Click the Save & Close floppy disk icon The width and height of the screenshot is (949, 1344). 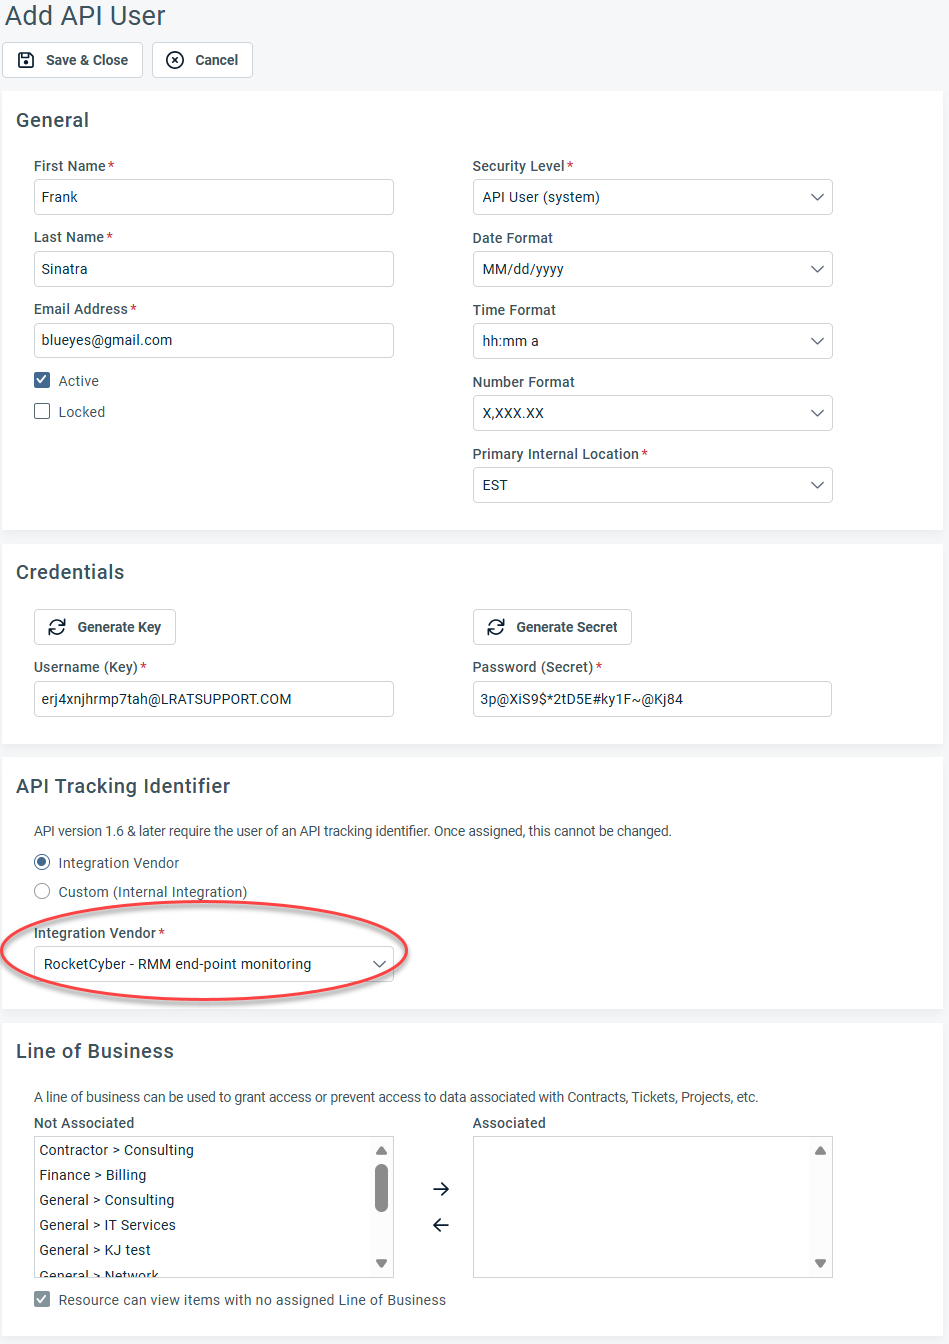(27, 60)
